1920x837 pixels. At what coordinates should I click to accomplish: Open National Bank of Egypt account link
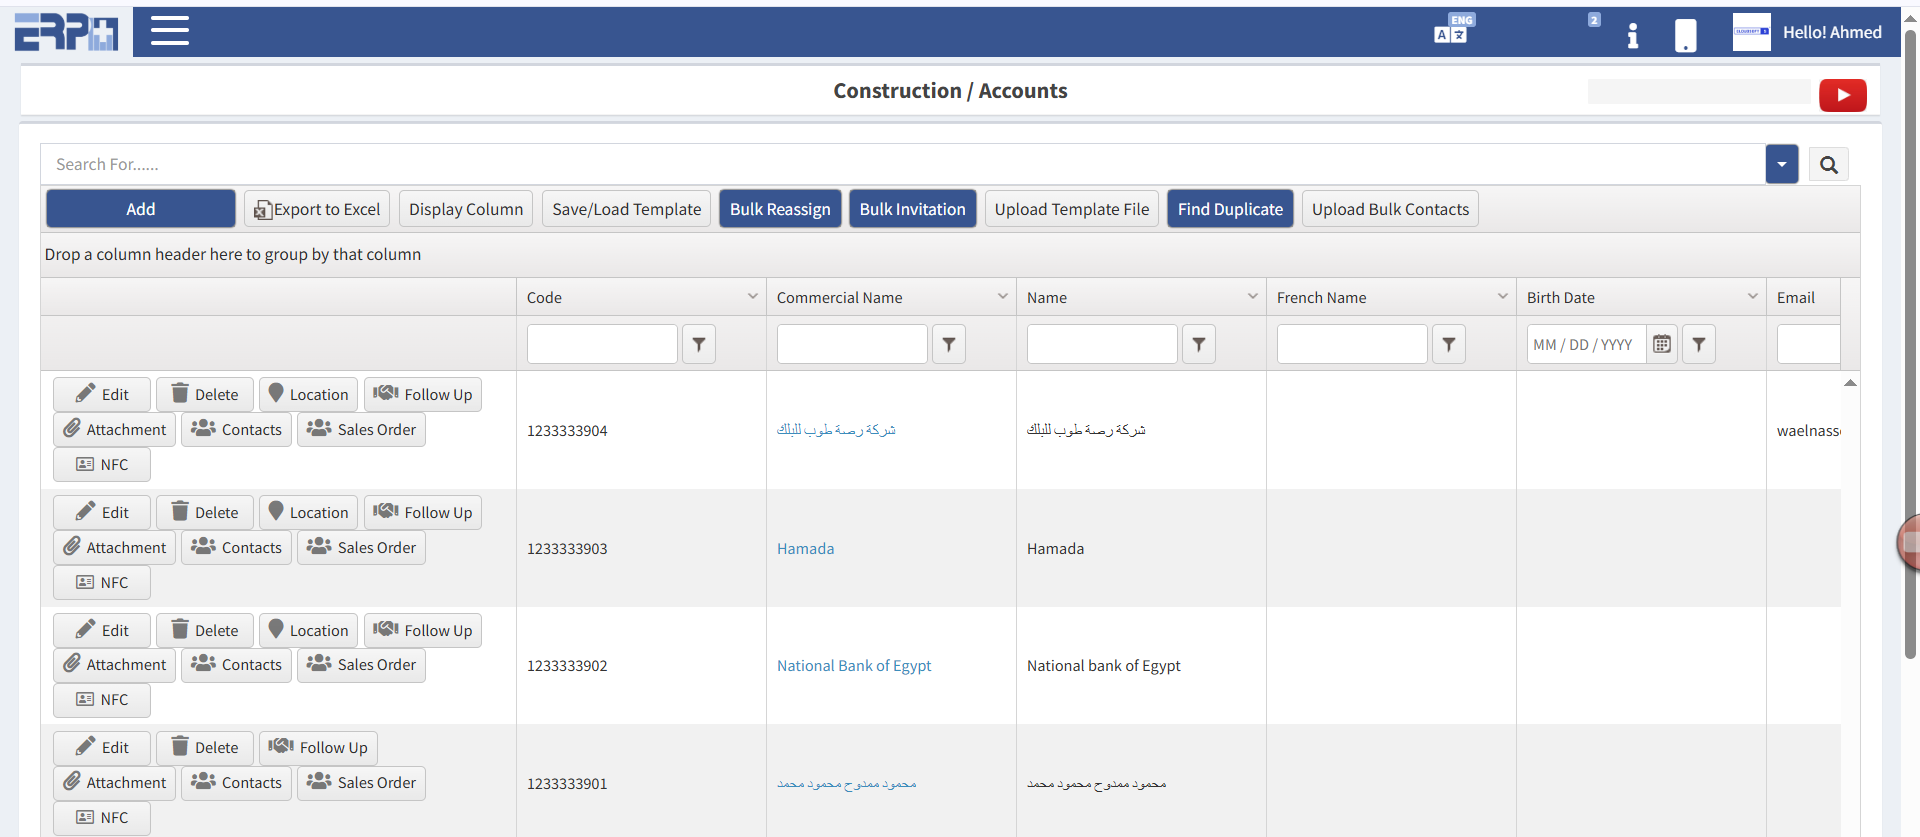[853, 666]
